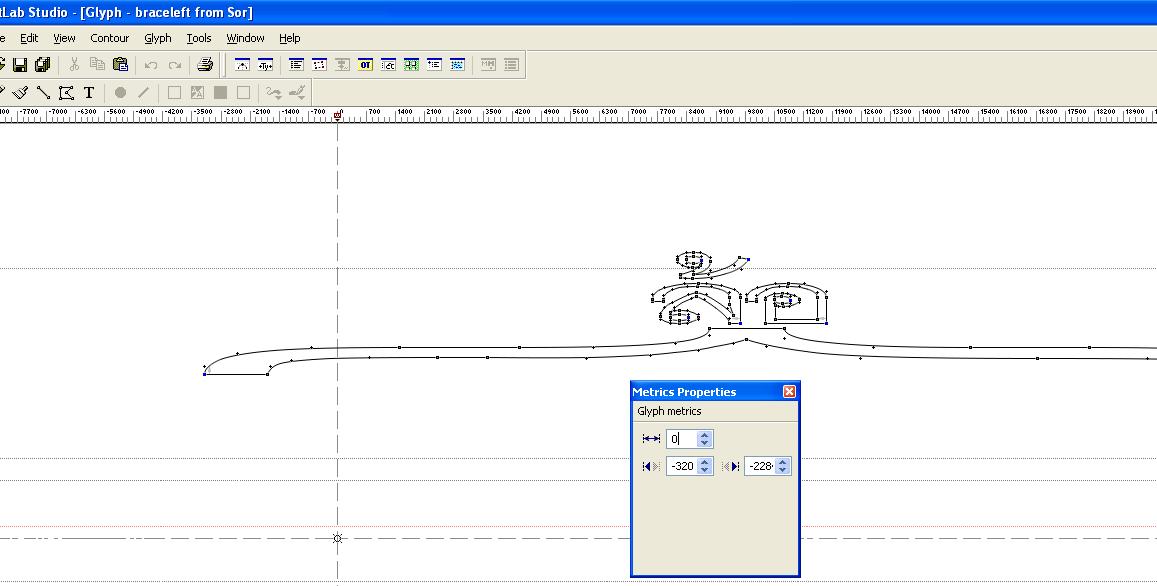Open the OpenType 'OT' panel icon

[365, 65]
